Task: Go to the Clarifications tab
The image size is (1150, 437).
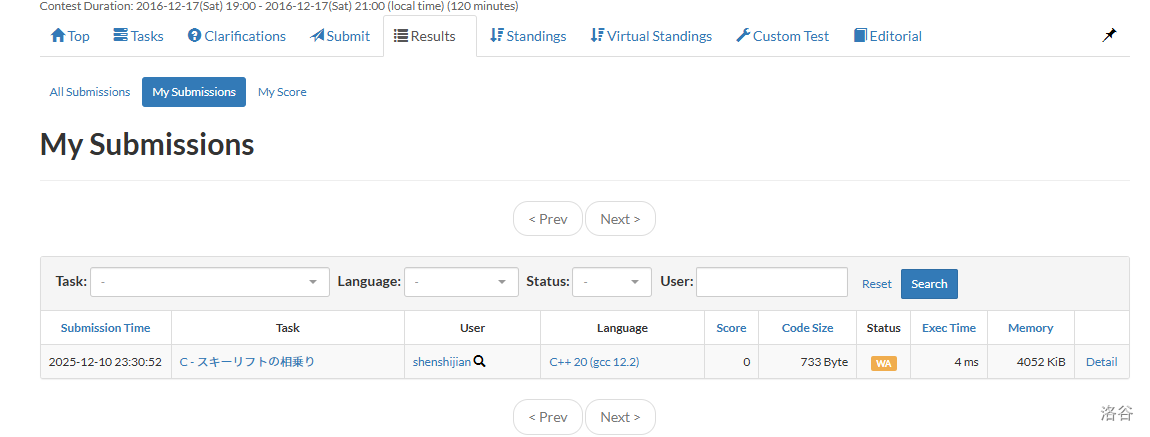Action: [237, 36]
